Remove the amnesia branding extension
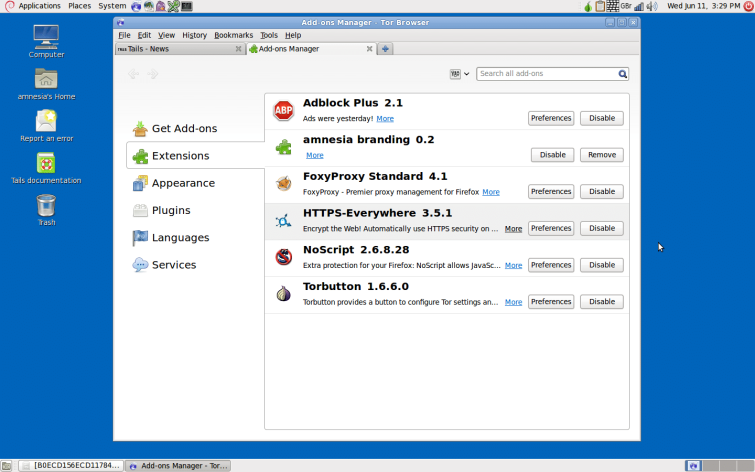 pyautogui.click(x=602, y=155)
